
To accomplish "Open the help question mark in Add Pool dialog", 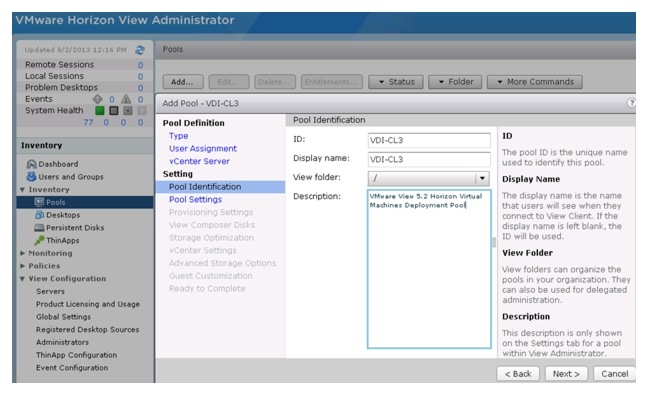I will [x=631, y=103].
